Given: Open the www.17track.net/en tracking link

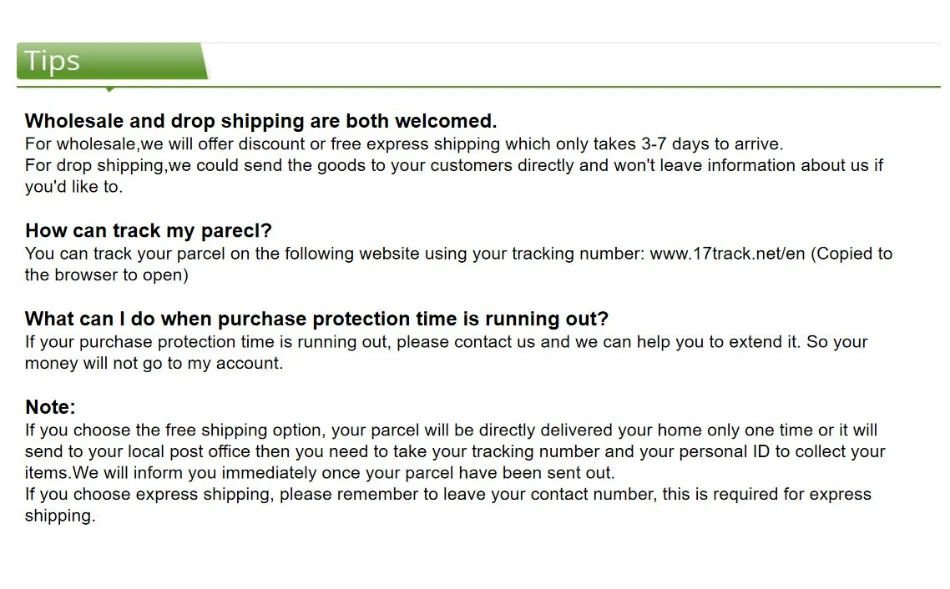Looking at the screenshot, I should (x=727, y=254).
